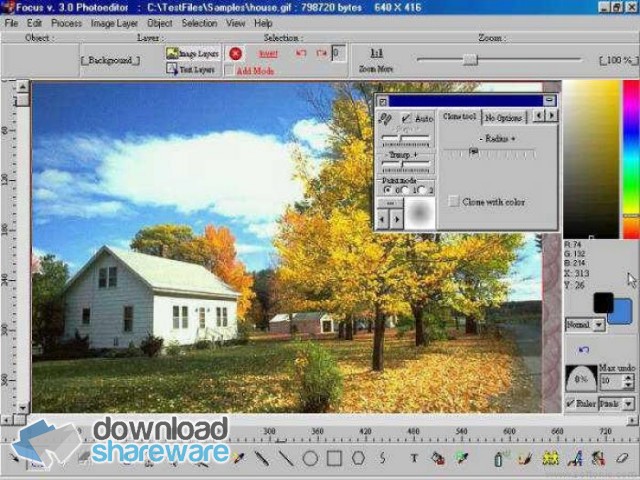Open the Help menu
The width and height of the screenshot is (640, 480).
point(263,23)
